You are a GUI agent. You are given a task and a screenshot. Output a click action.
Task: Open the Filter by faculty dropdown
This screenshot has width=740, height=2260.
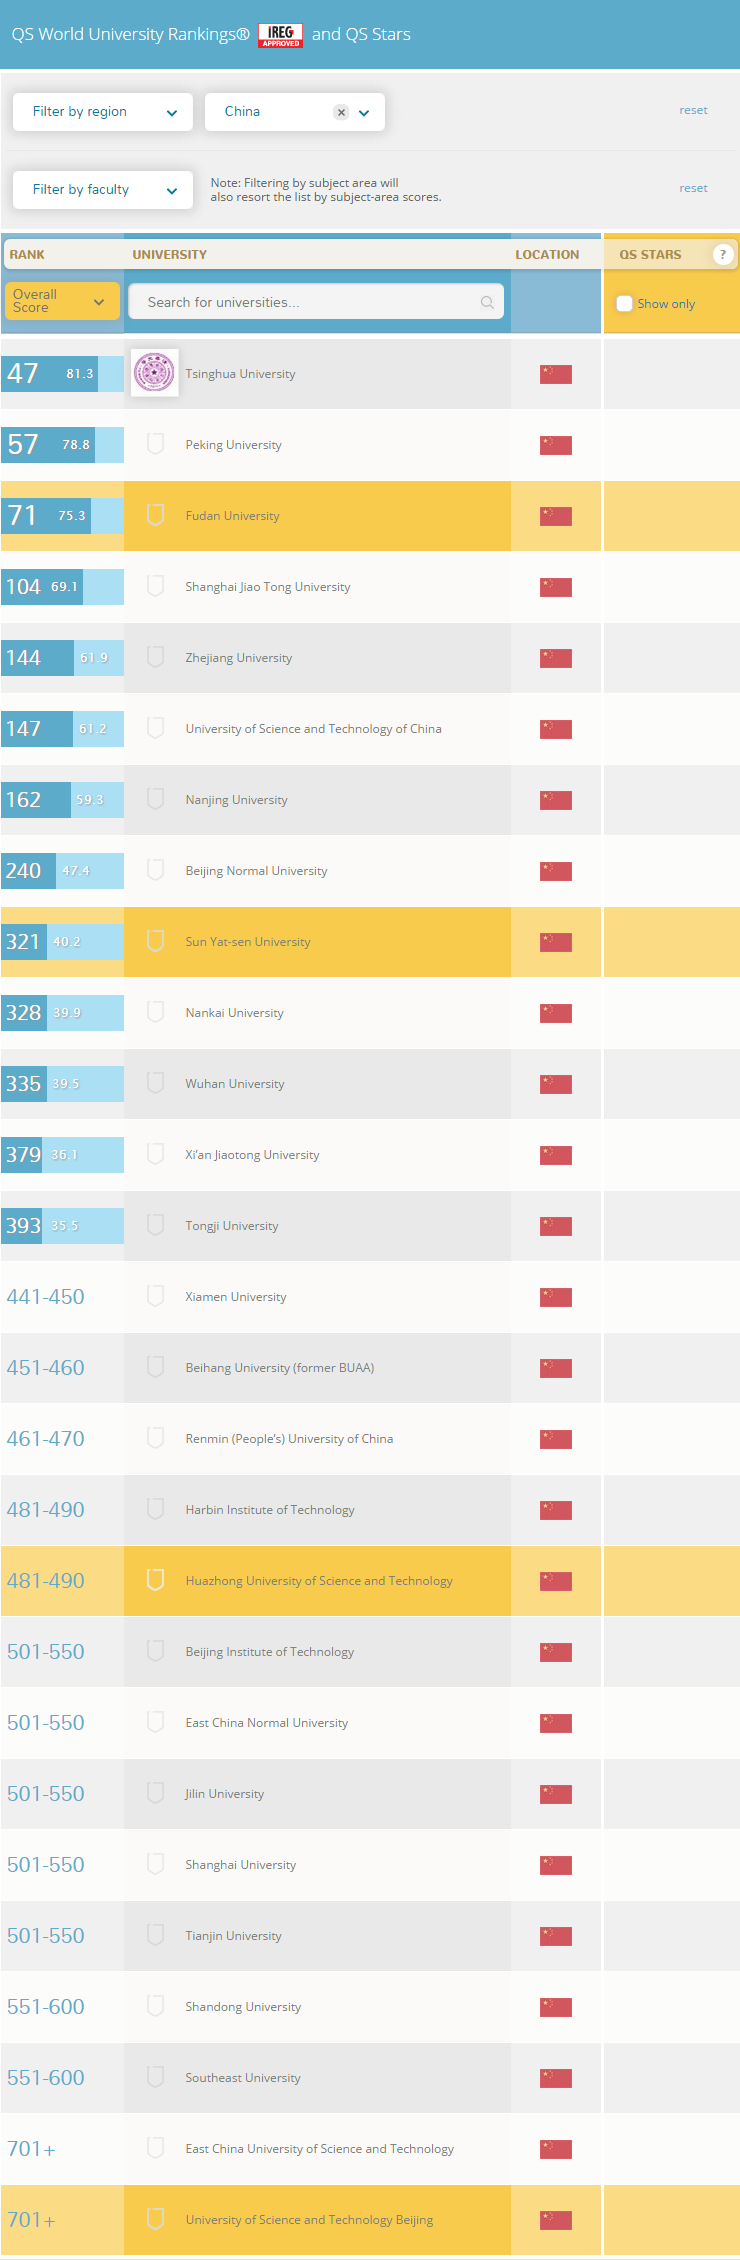103,190
